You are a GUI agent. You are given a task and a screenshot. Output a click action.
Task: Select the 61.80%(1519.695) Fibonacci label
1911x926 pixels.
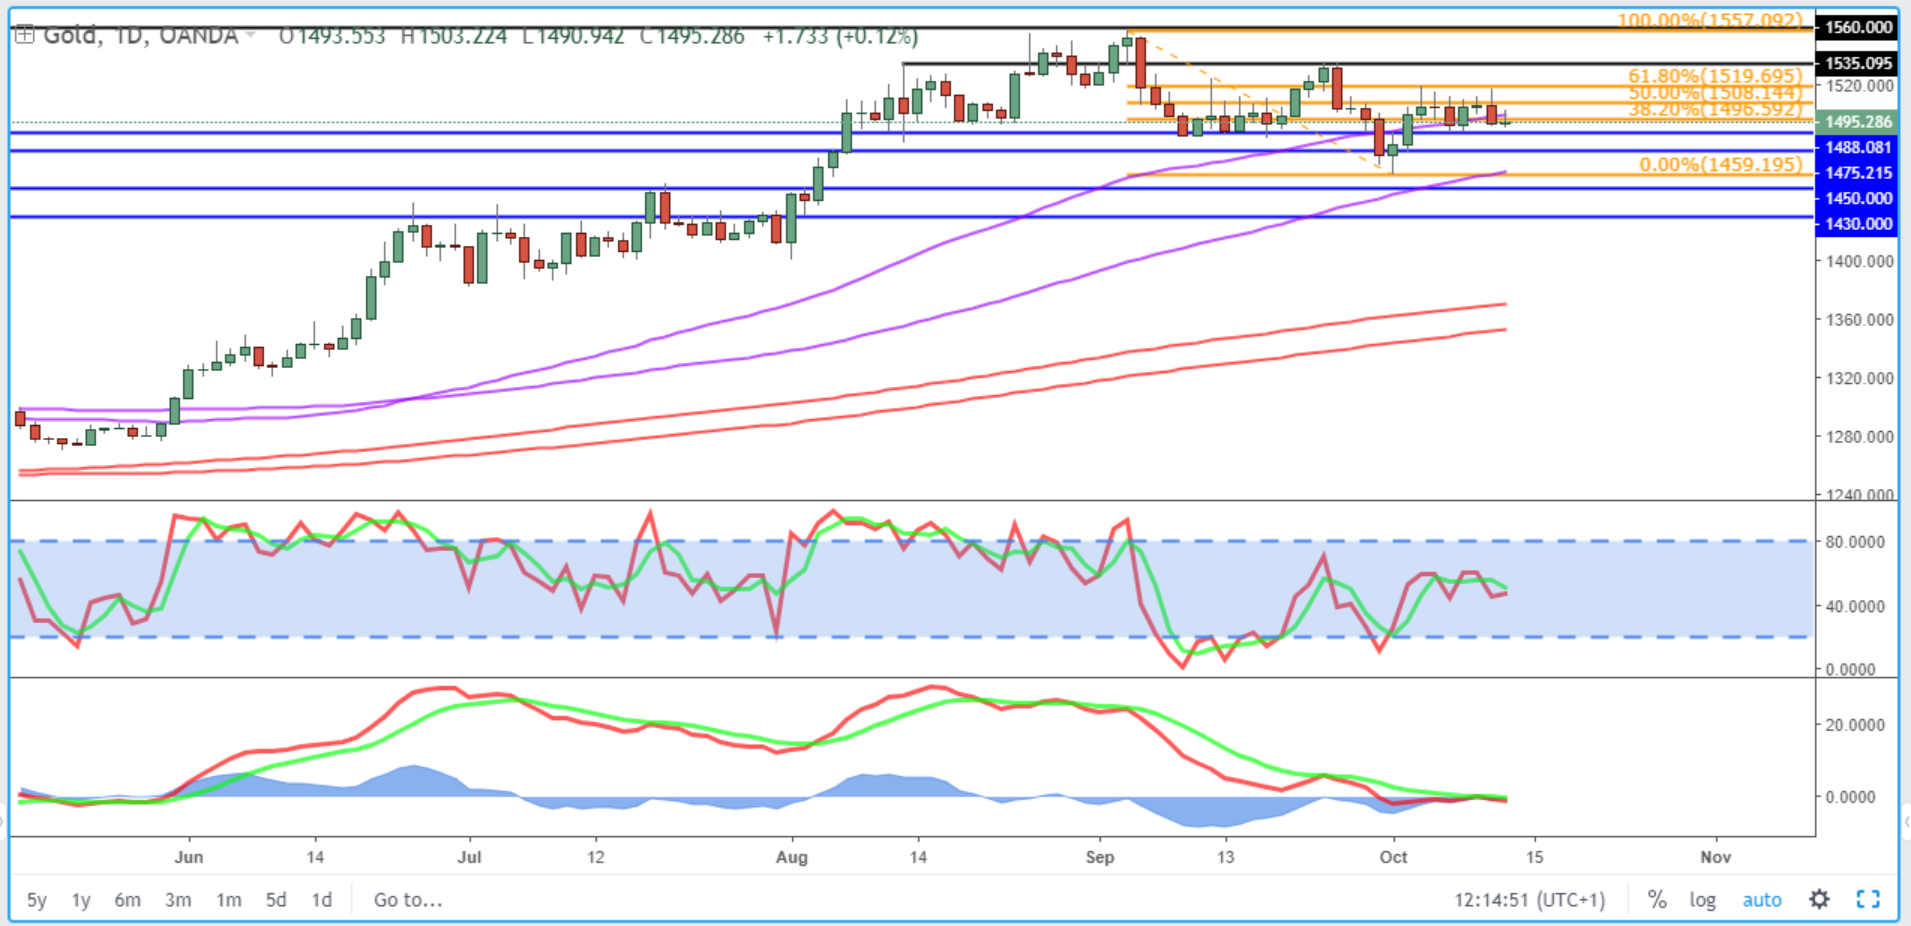(x=1715, y=76)
